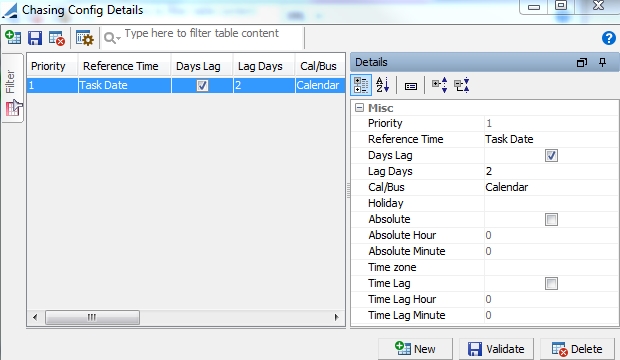Click the Time zone value field
620x360 pixels.
click(x=551, y=267)
